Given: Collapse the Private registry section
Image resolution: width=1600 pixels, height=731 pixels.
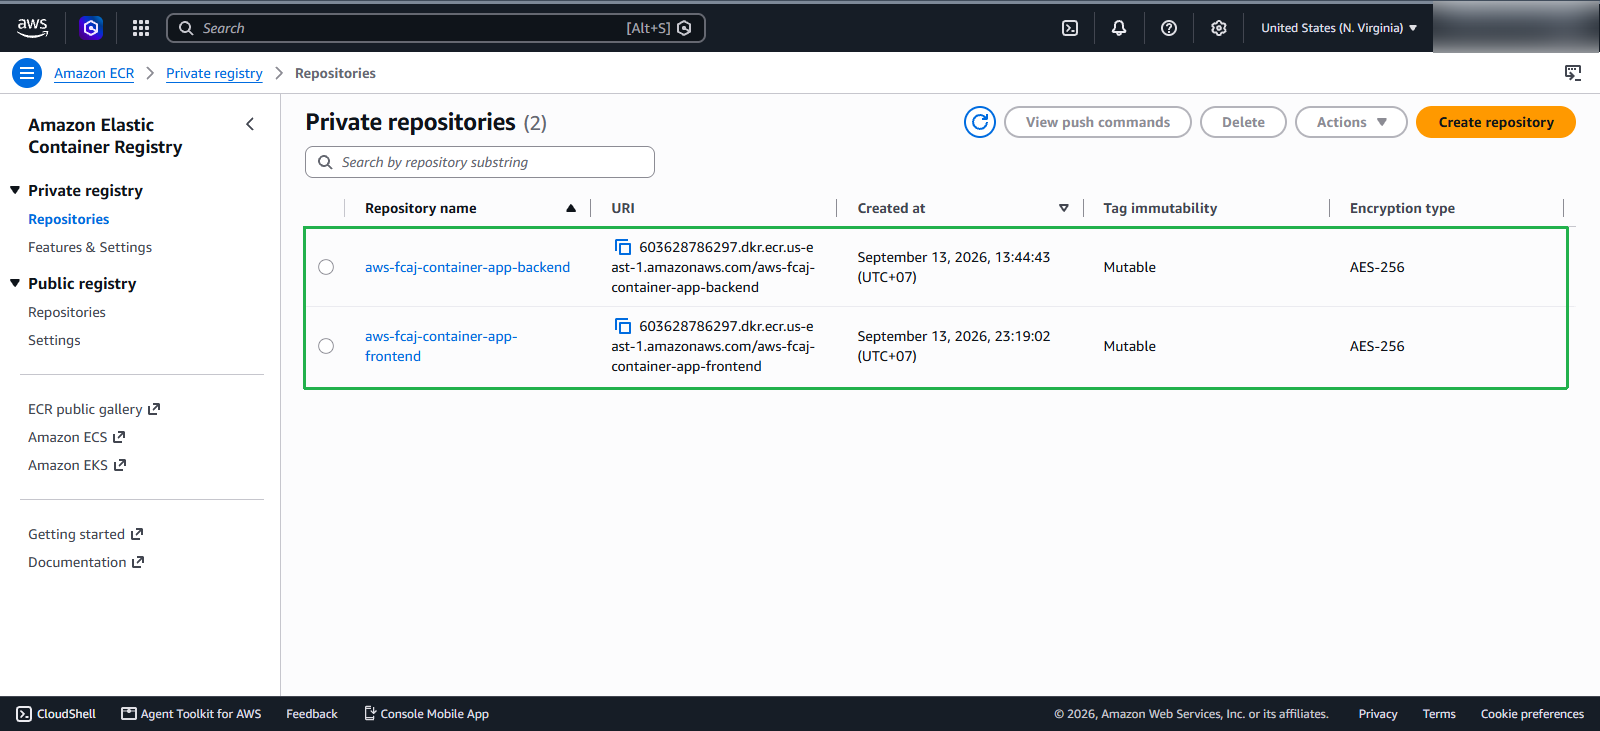Looking at the screenshot, I should [15, 190].
